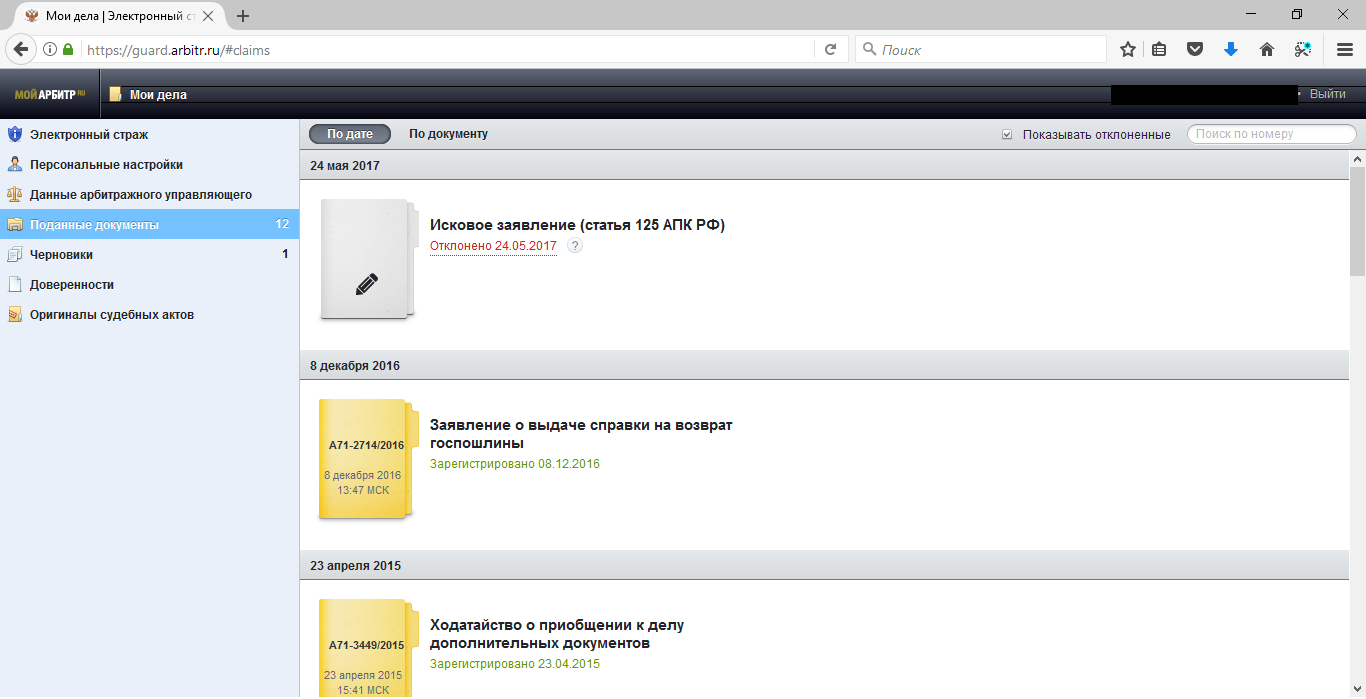Open the Firefox hamburger menu
The image size is (1366, 699).
1344,49
